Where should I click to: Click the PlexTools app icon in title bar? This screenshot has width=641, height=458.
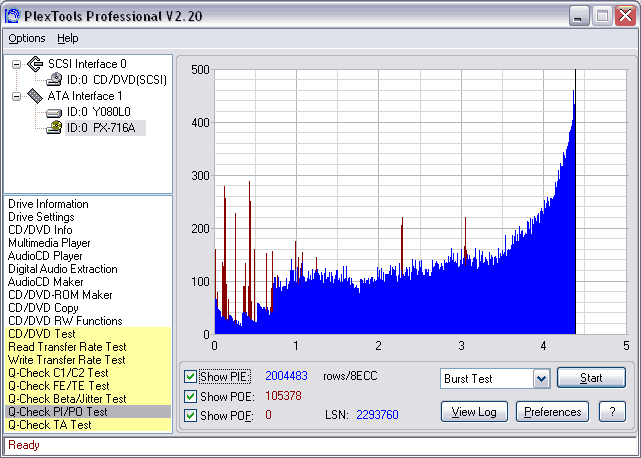tap(13, 16)
